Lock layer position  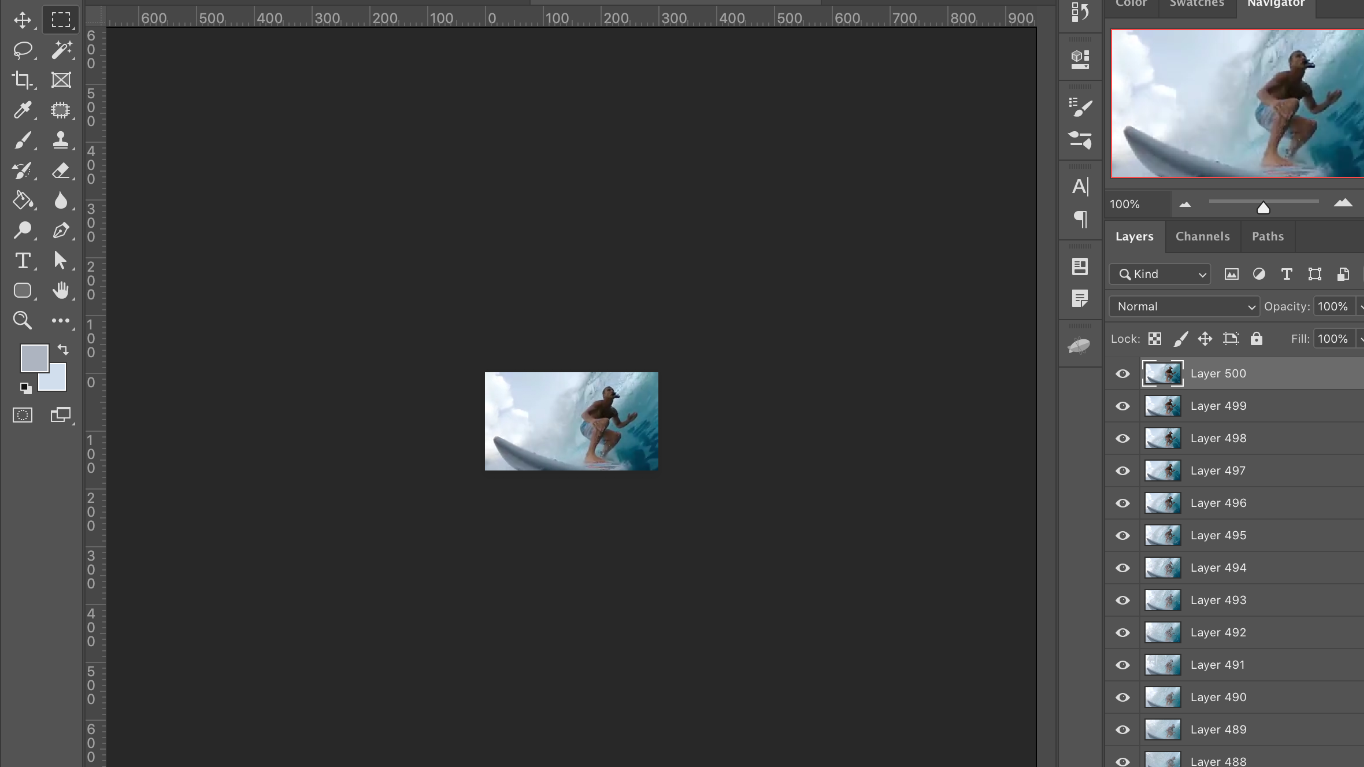1205,339
